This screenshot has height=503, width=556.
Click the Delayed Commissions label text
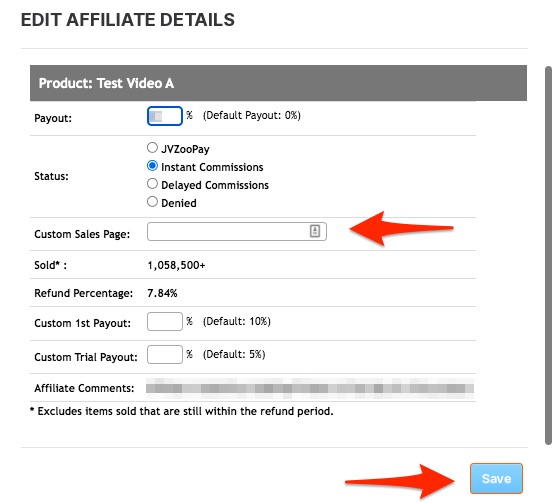click(x=215, y=185)
